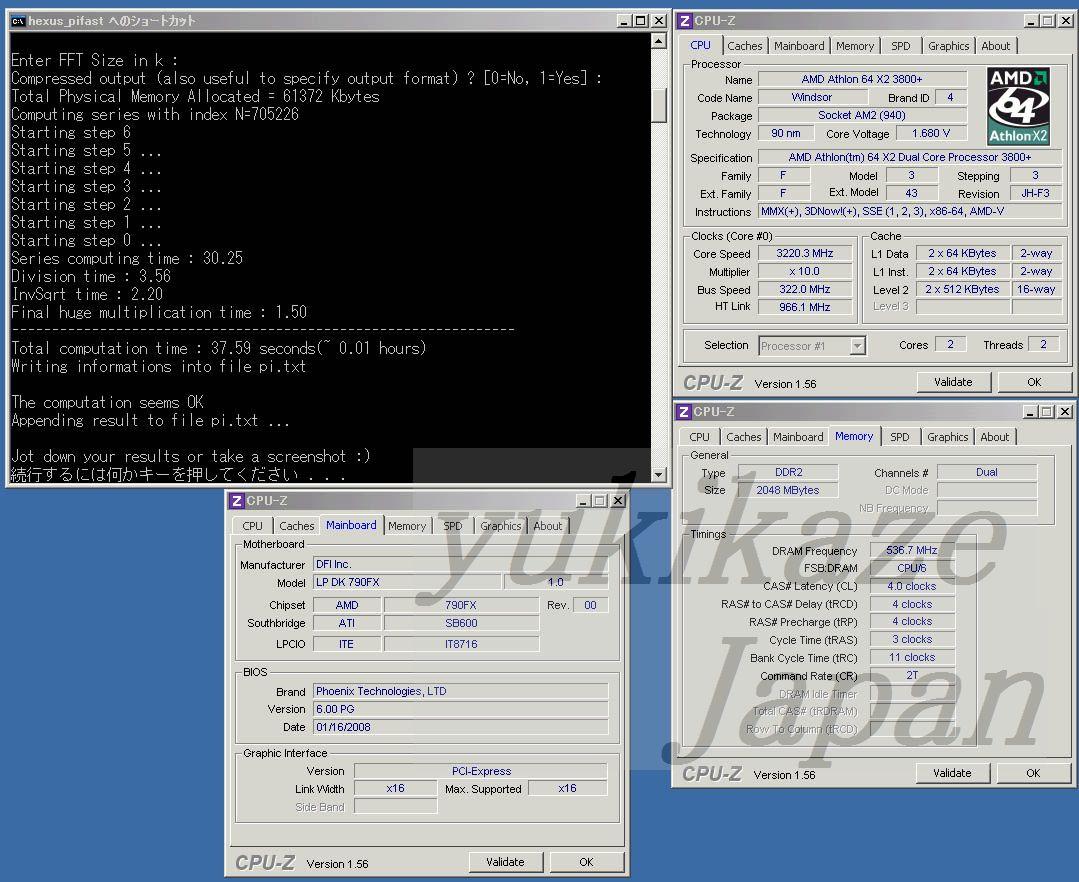Open Graphics tab in top CPU-Z window
1079x882 pixels.
click(x=948, y=46)
